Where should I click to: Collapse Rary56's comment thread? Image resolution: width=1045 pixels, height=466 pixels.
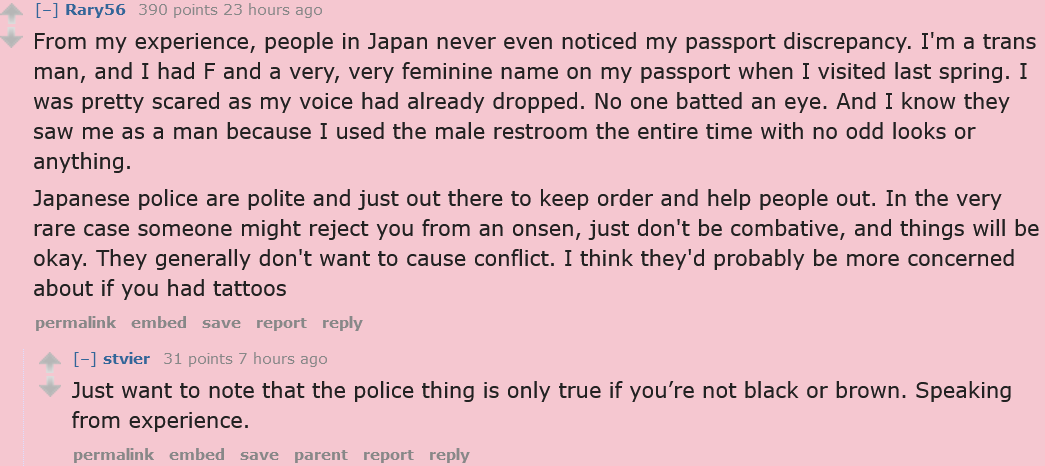click(x=47, y=10)
